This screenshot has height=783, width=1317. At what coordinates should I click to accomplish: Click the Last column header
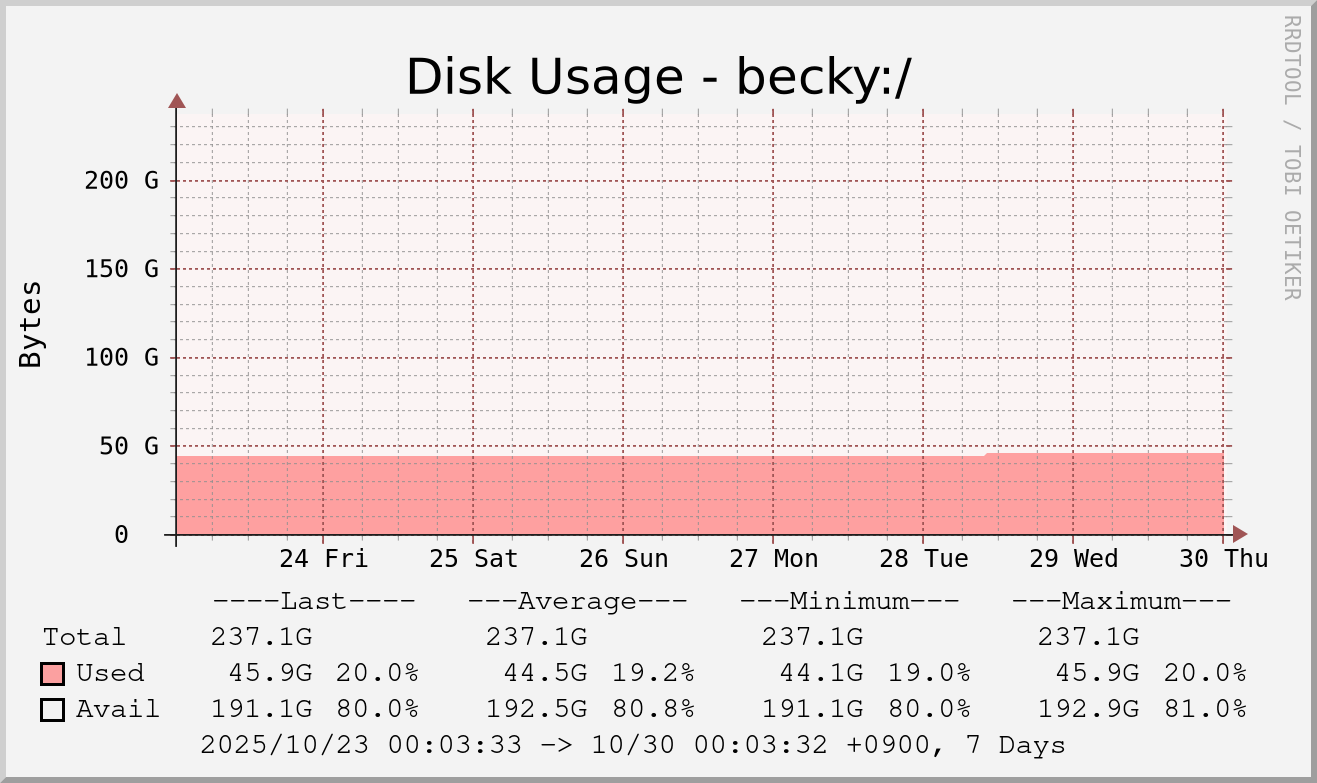click(313, 601)
